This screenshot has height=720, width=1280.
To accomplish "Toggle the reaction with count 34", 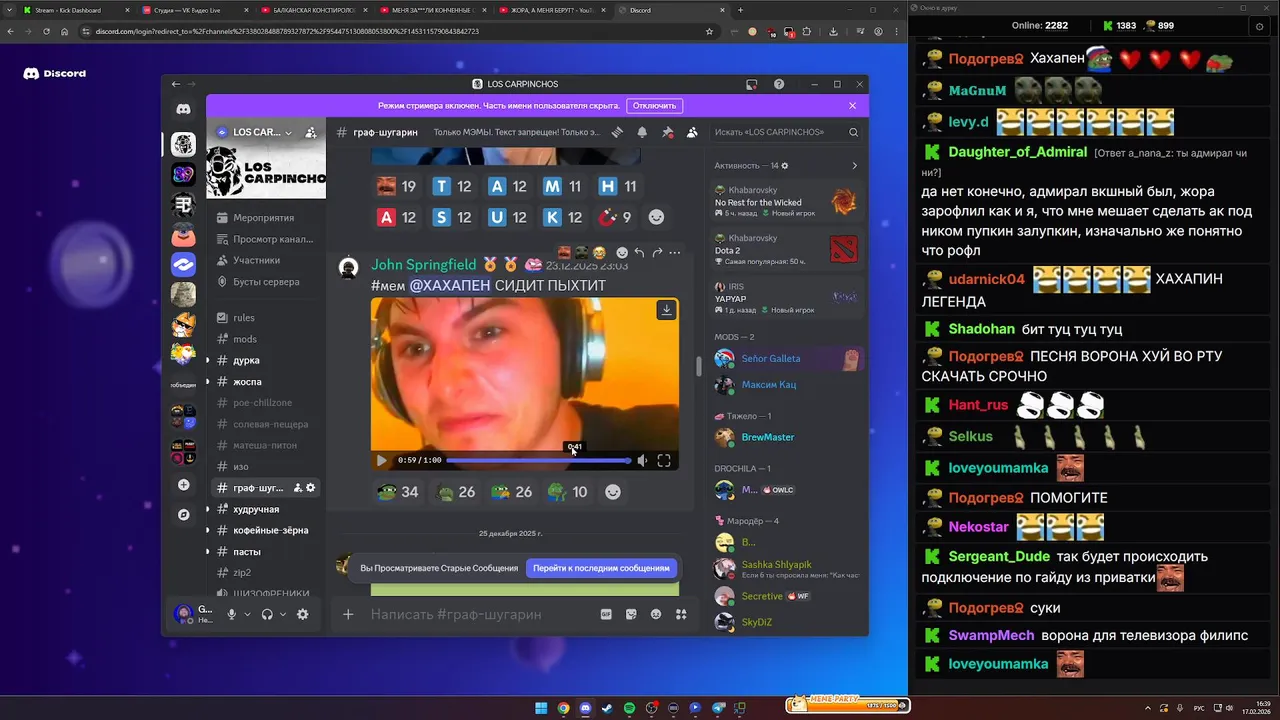I will point(397,492).
